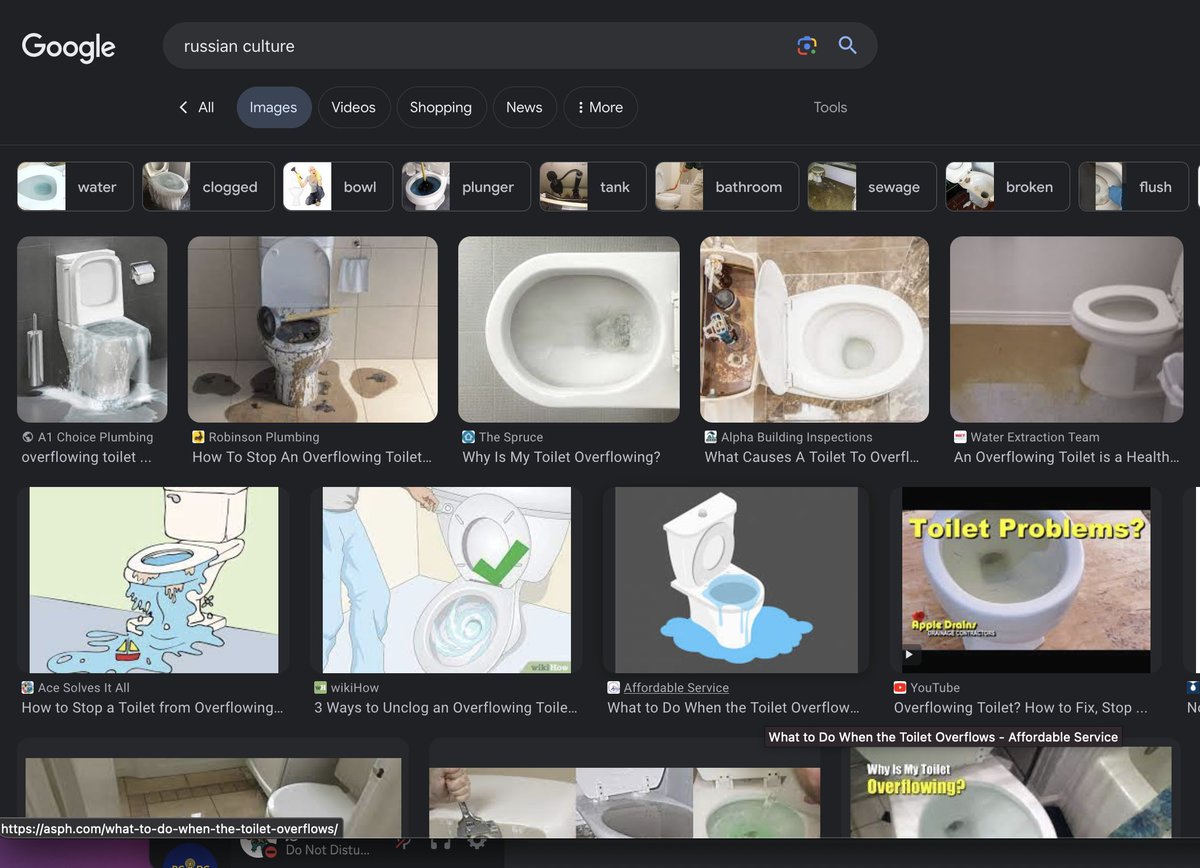Click the YouTube favicon
Screen dimensions: 1200x868
click(900, 688)
